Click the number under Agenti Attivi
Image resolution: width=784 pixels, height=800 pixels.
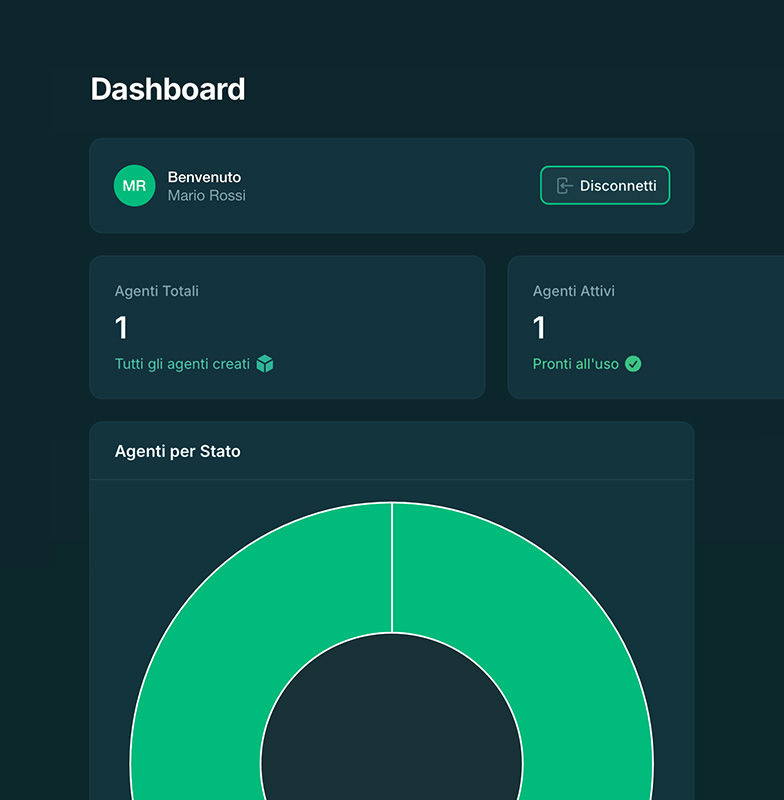click(x=539, y=328)
